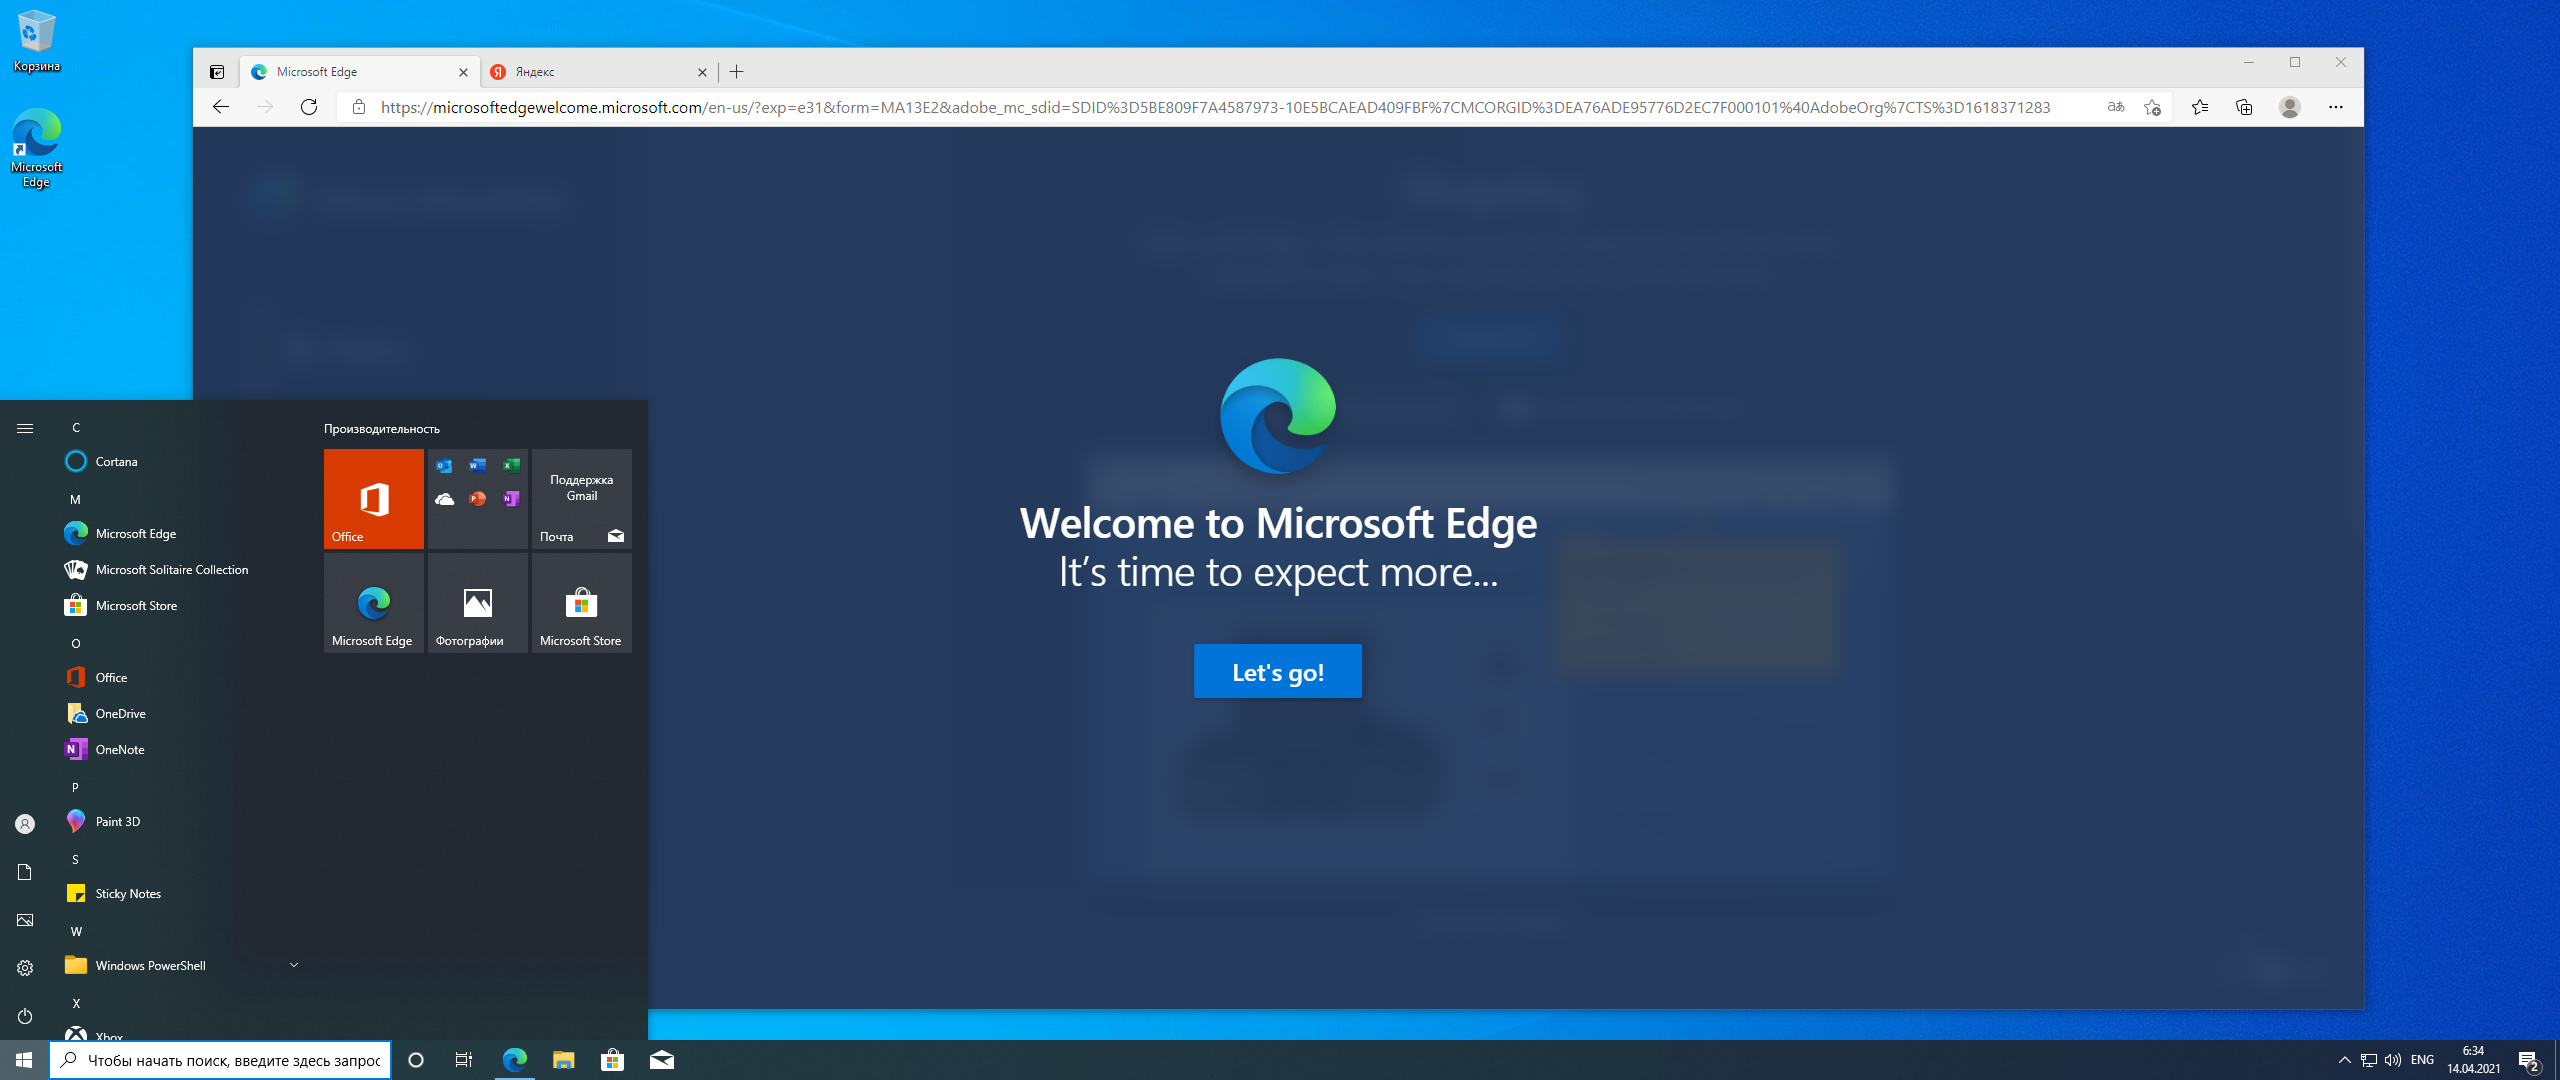The image size is (2560, 1080).
Task: Open Task View on the taskbar
Action: tap(464, 1060)
